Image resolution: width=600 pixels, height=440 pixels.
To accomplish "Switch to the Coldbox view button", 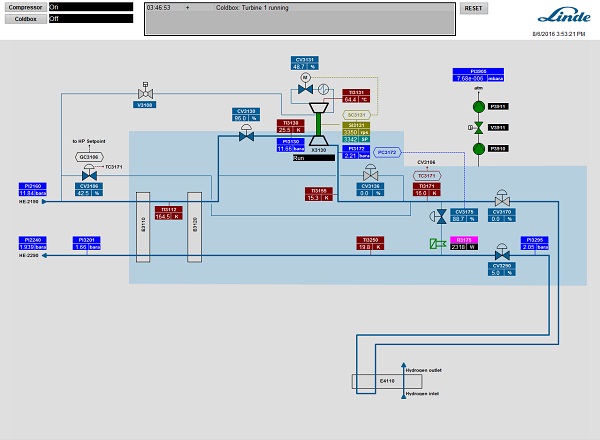I will coord(23,18).
